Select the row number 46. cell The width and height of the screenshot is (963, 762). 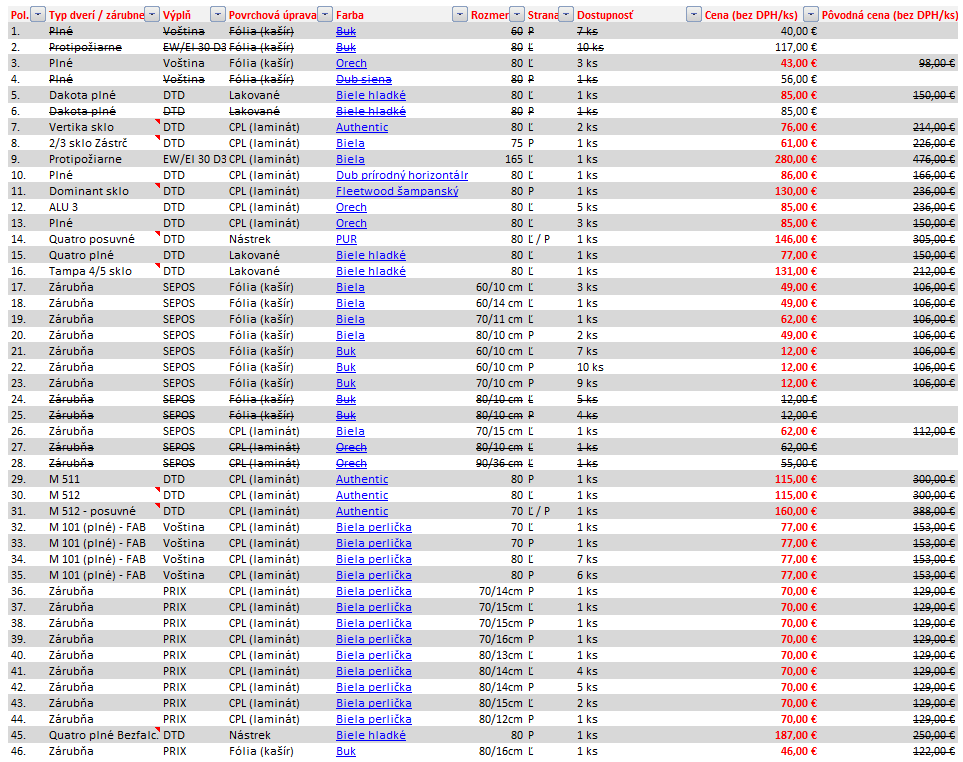pyautogui.click(x=18, y=751)
